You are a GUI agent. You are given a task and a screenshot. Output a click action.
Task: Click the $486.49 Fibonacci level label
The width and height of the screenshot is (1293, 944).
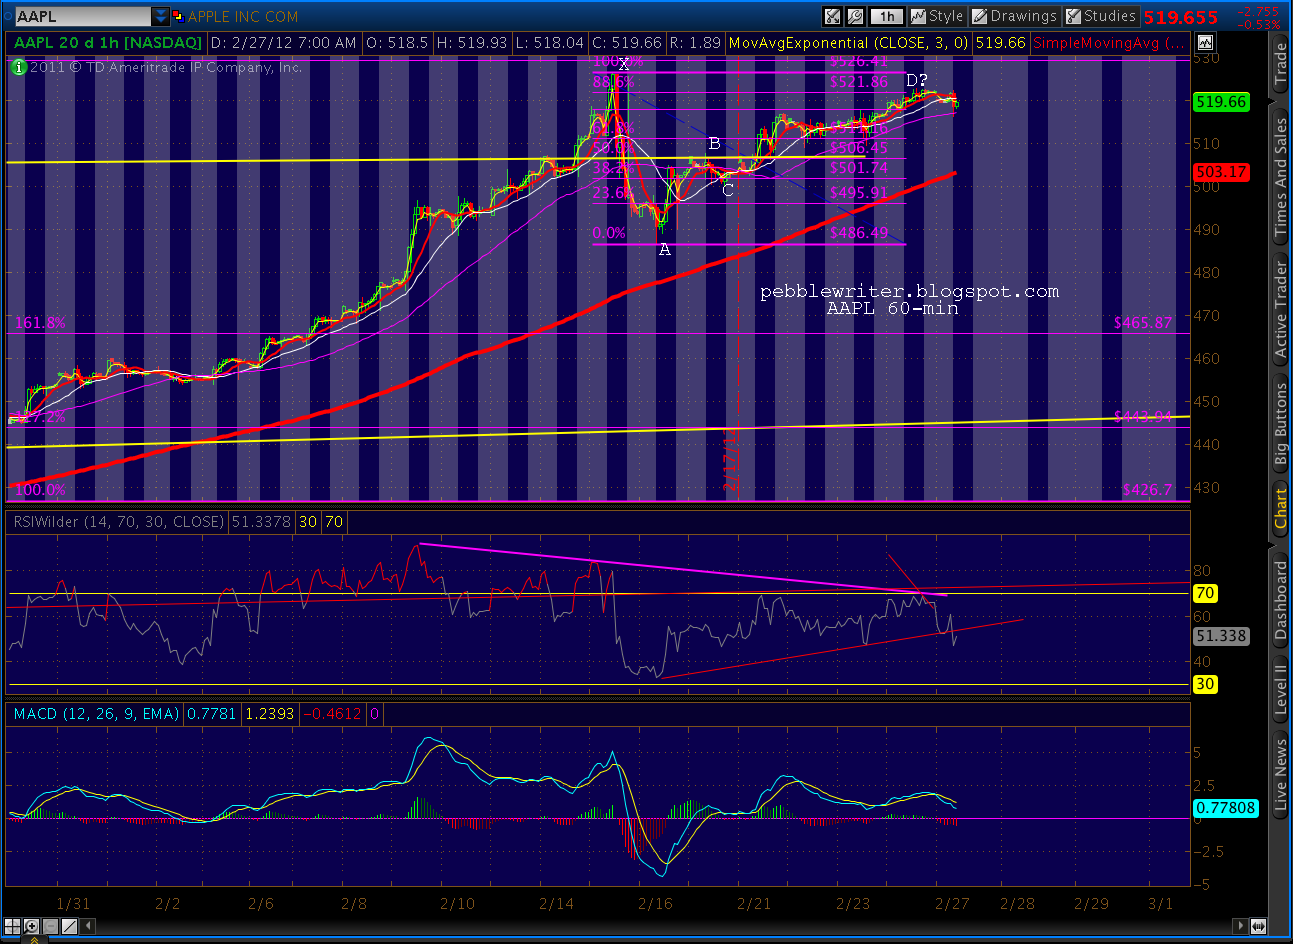point(858,233)
